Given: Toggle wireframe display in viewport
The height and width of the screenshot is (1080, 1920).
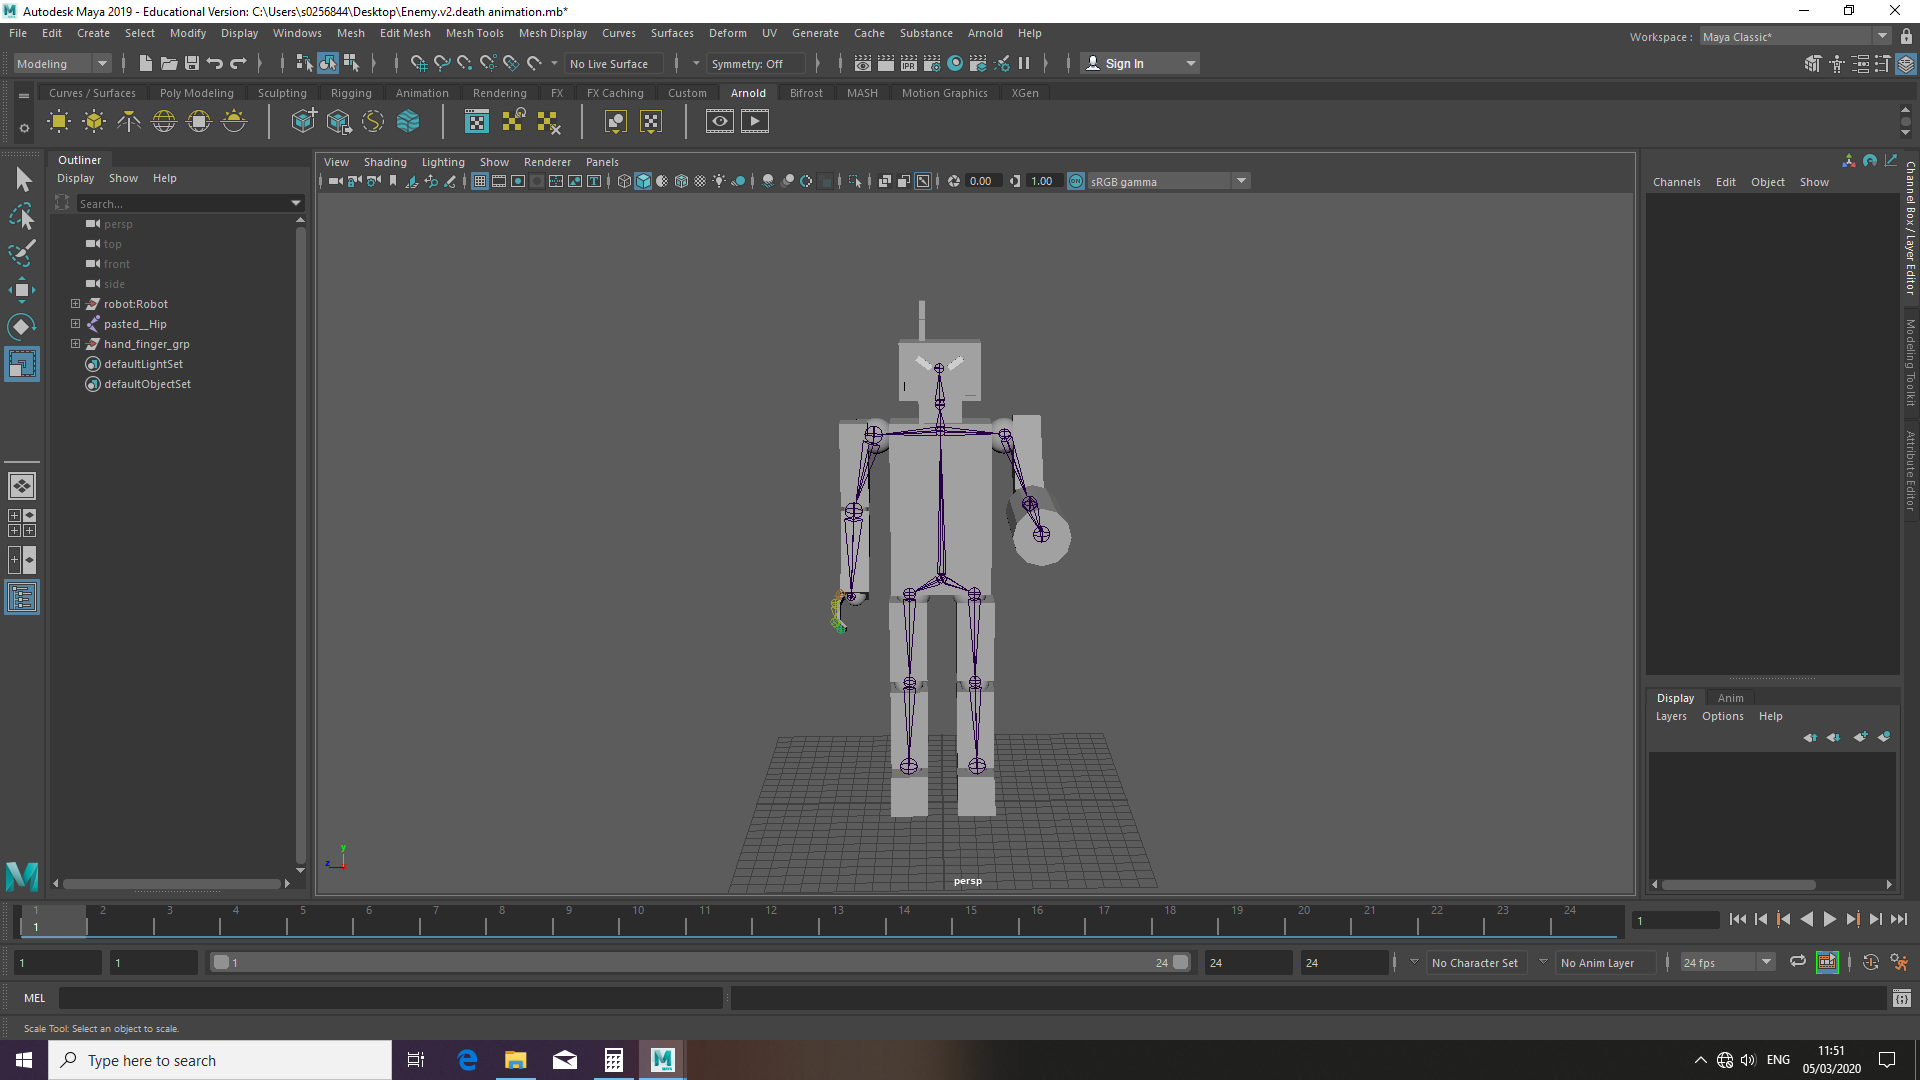Looking at the screenshot, I should (624, 181).
